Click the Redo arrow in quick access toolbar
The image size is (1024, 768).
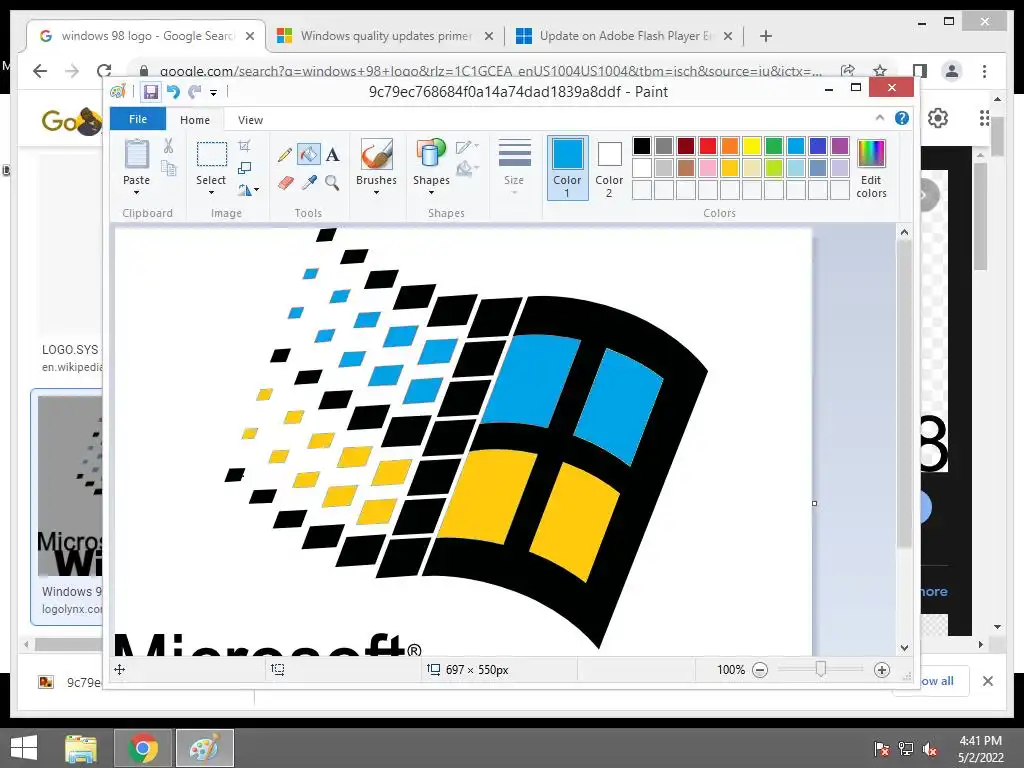pos(195,91)
